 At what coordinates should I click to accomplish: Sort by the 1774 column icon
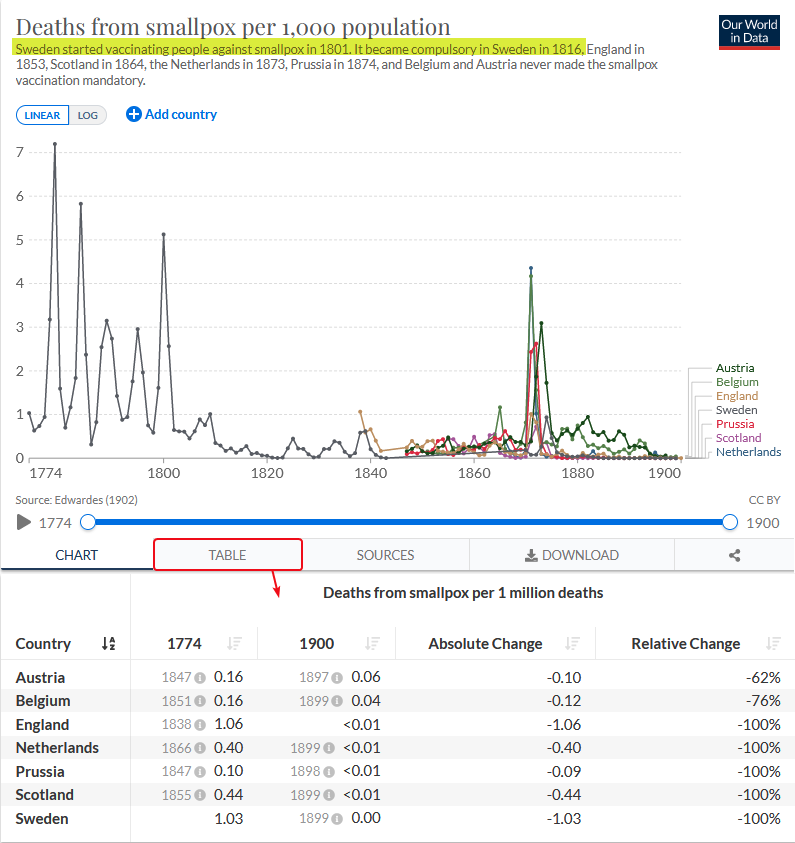point(234,643)
